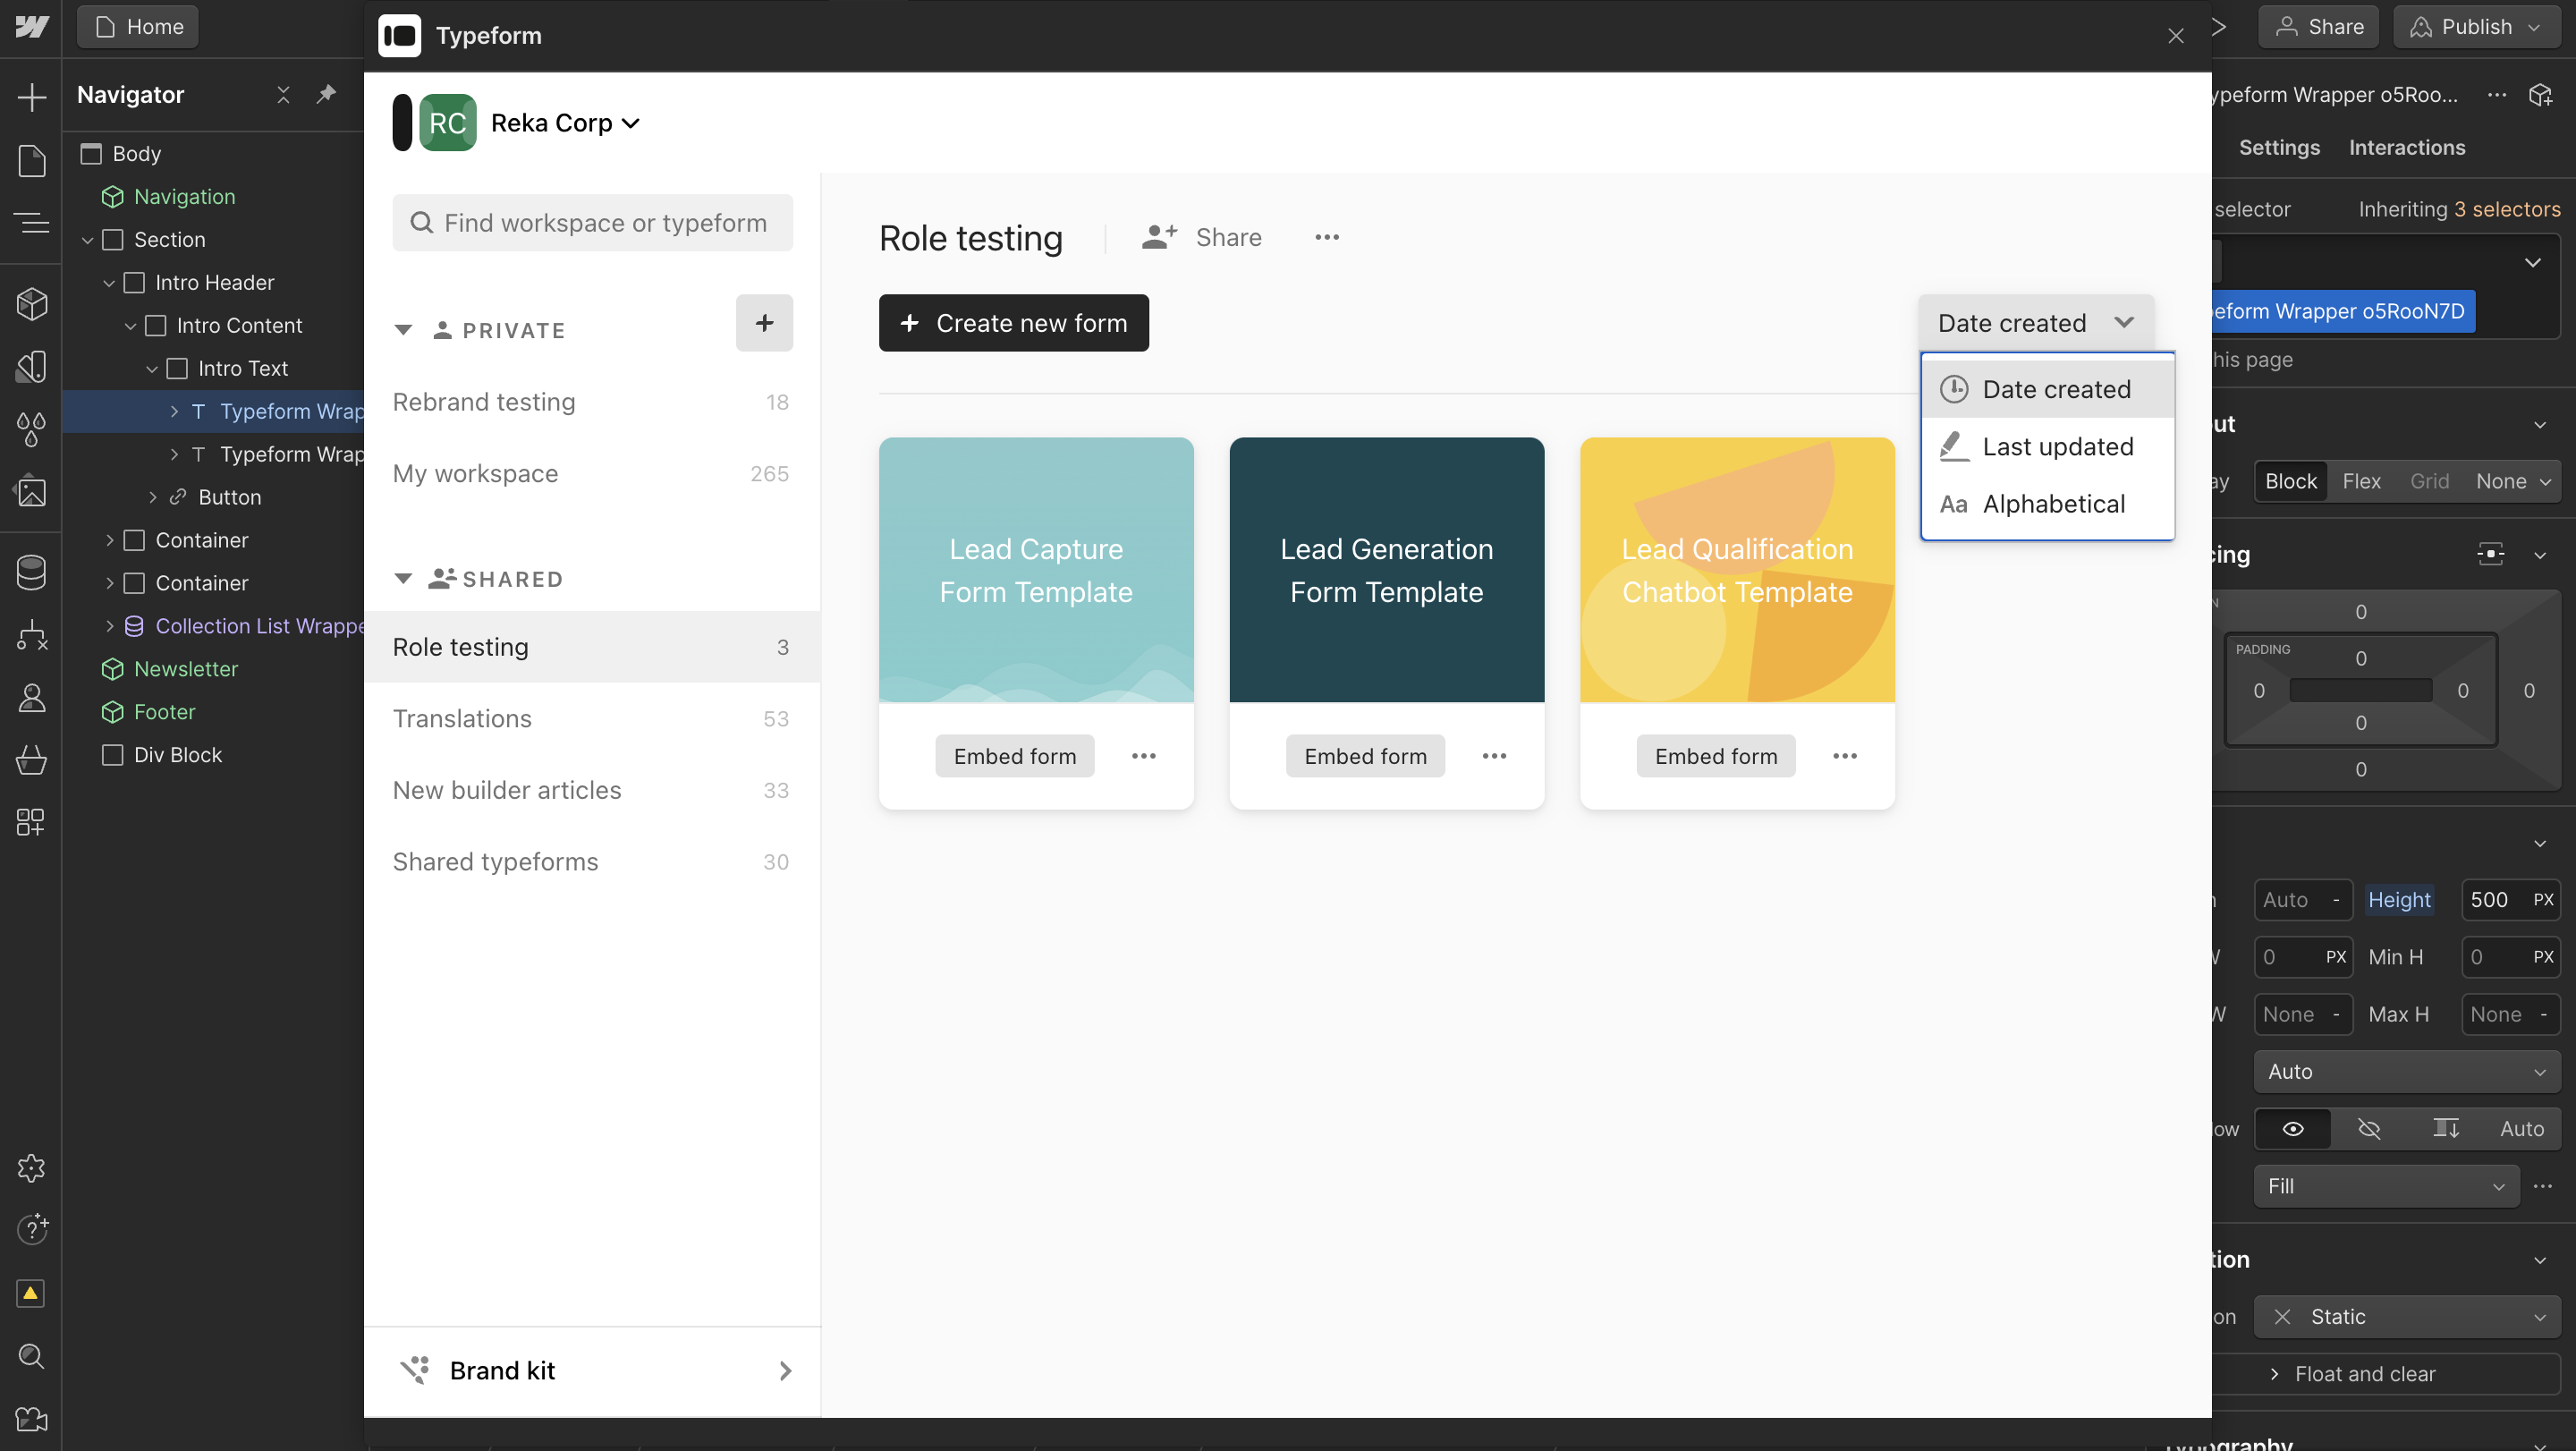The width and height of the screenshot is (2576, 1451).
Task: Collapse the Section tree item
Action: [x=87, y=240]
